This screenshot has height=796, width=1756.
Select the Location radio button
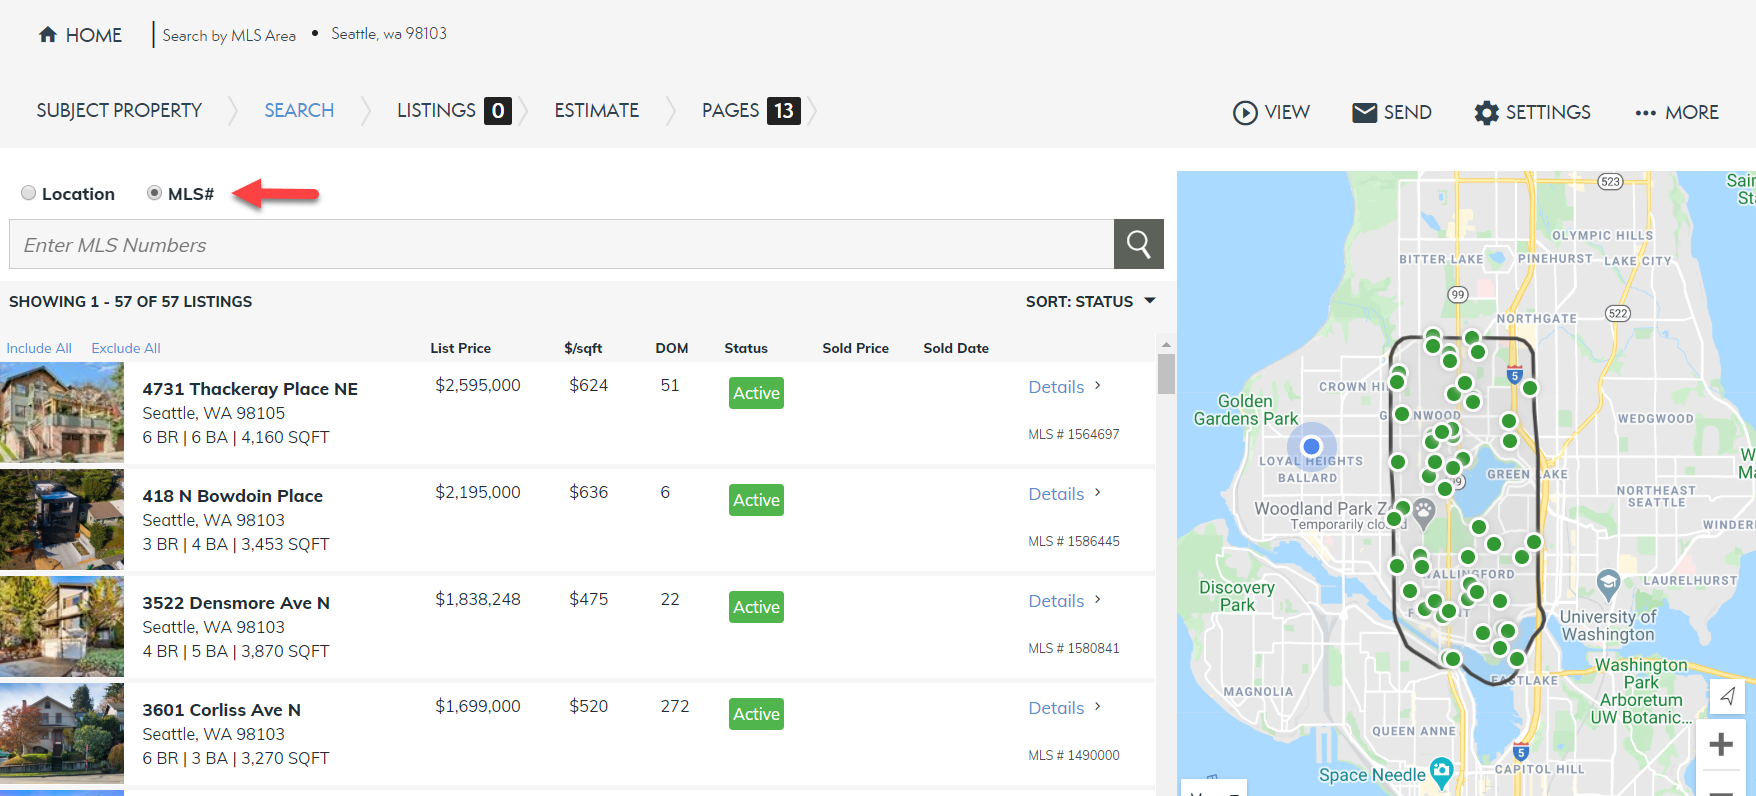pyautogui.click(x=29, y=193)
